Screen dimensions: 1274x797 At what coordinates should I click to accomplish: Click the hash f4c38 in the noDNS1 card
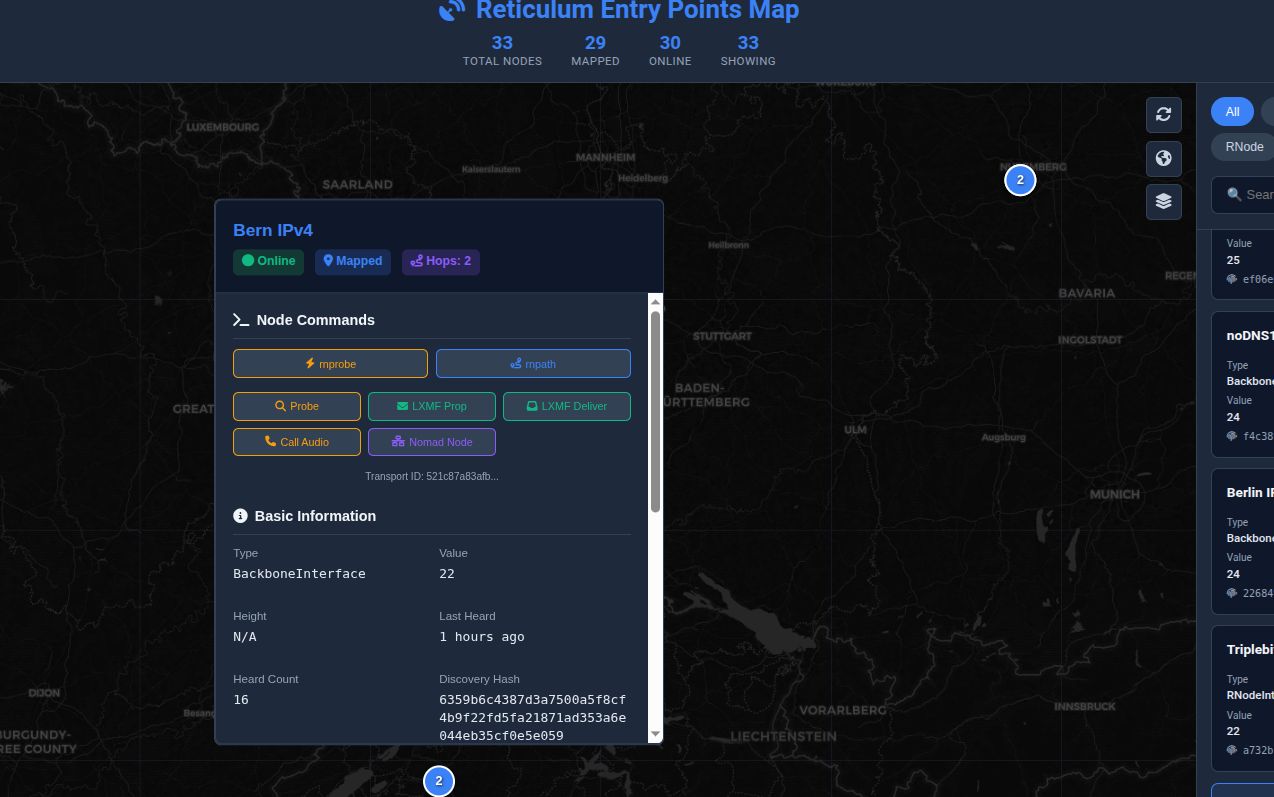tap(1257, 436)
